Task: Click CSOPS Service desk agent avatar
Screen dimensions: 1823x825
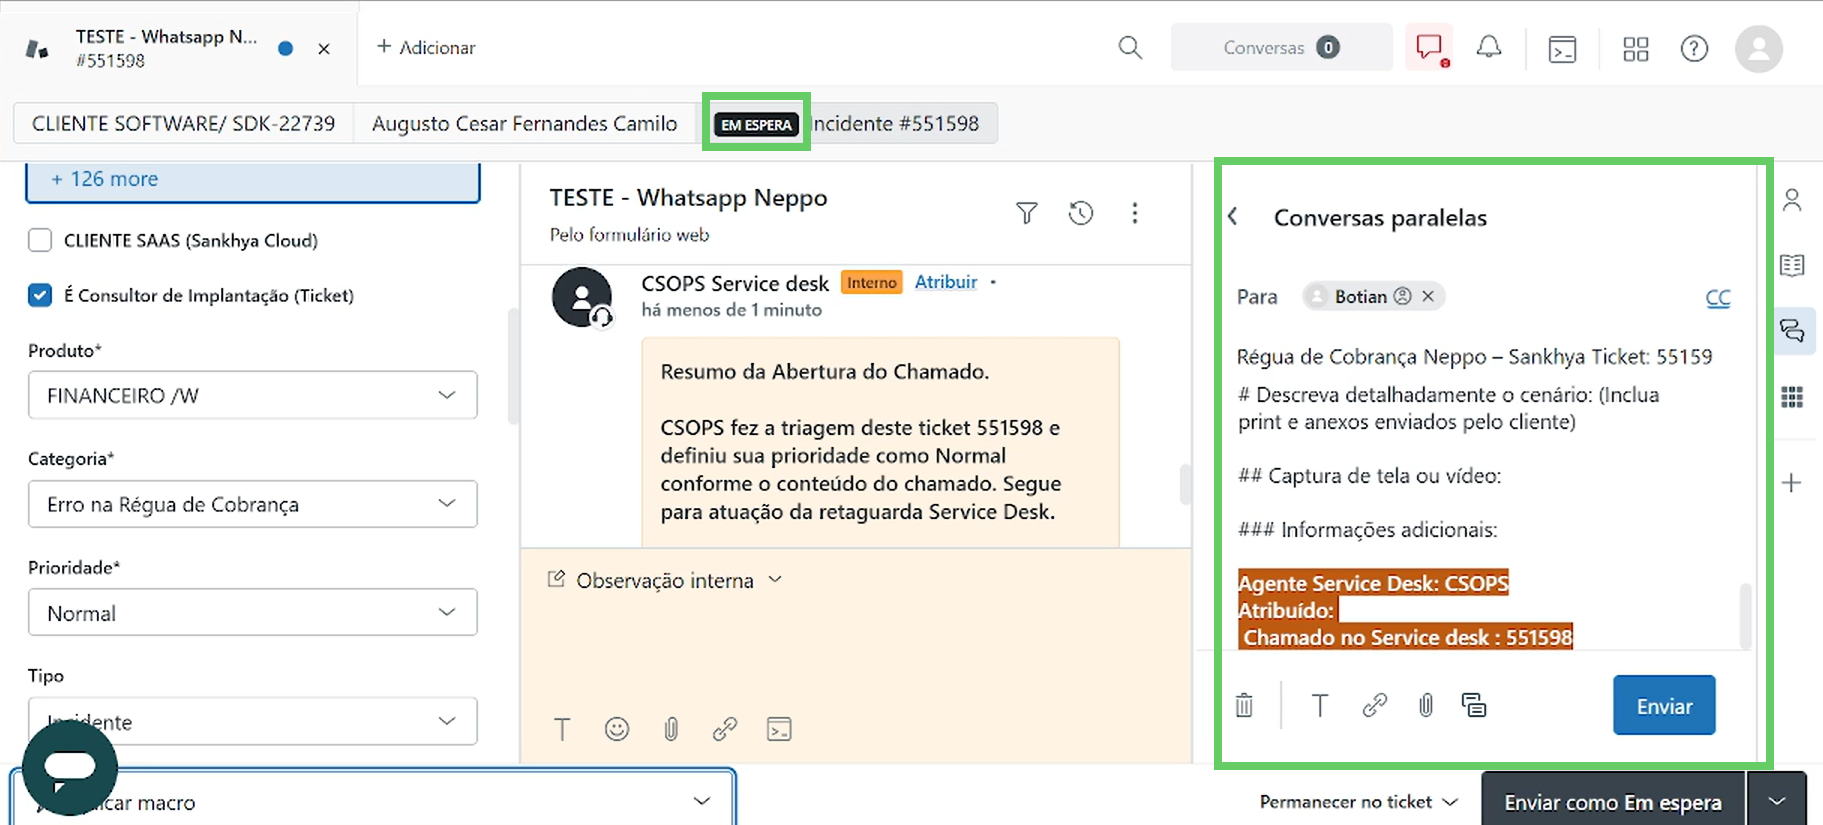Action: [582, 297]
